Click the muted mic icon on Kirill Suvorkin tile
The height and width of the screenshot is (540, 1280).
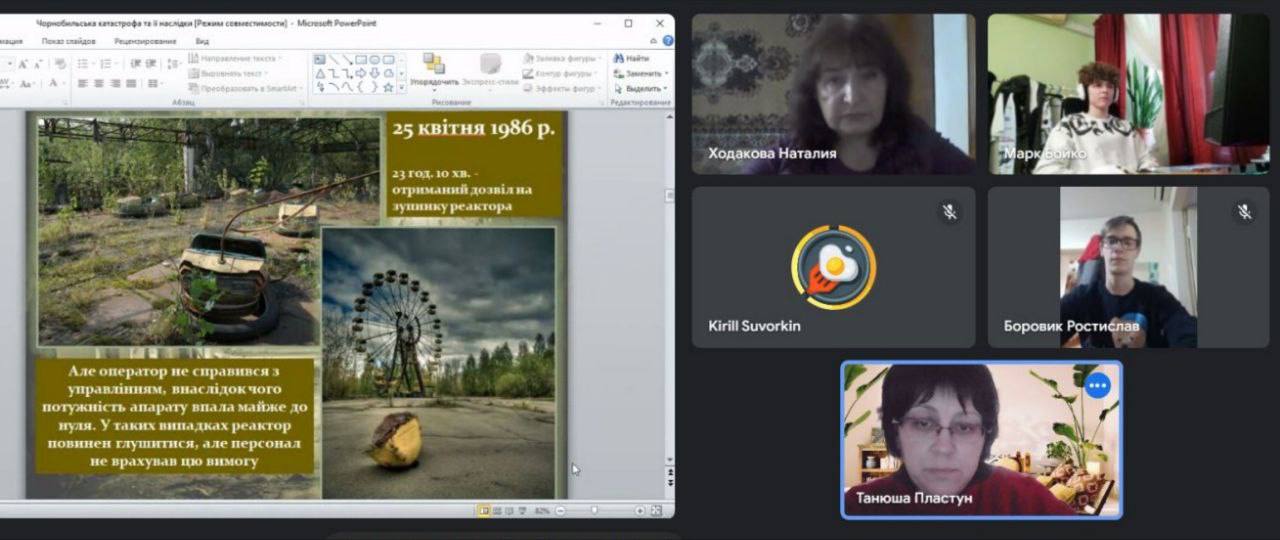pyautogui.click(x=949, y=211)
